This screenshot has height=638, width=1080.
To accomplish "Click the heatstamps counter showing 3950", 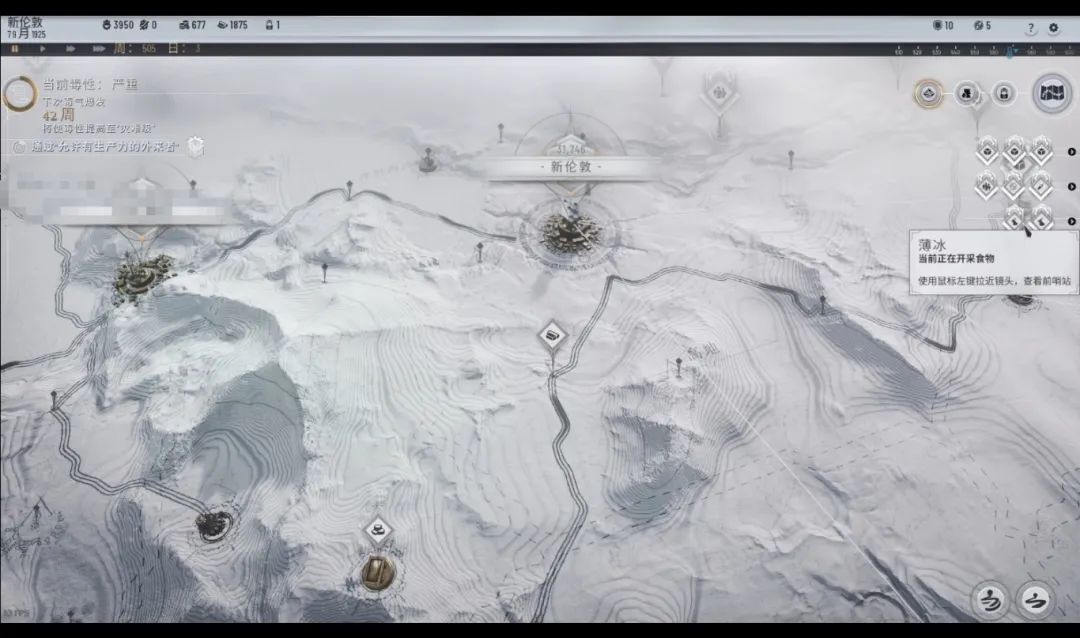I will click(x=118, y=25).
